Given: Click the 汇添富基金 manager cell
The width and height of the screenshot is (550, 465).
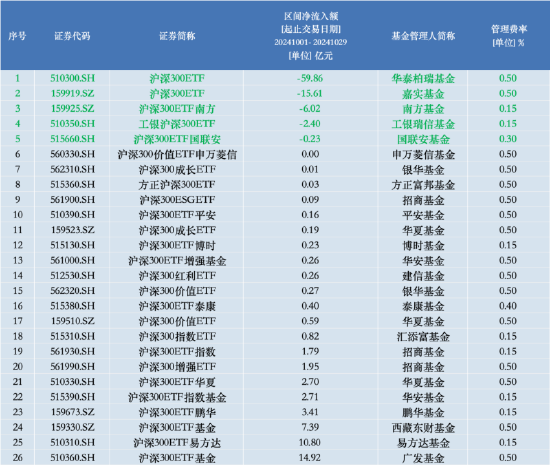Looking at the screenshot, I should [423, 336].
